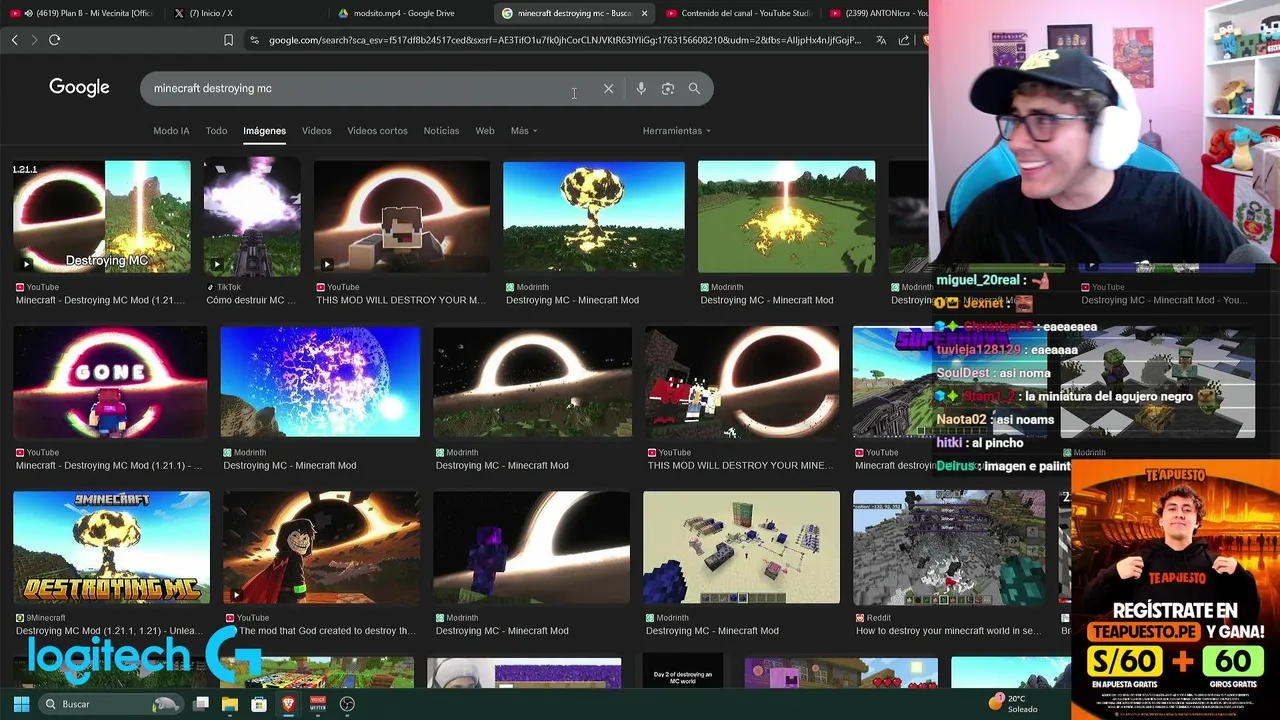Open the yellow ground explosion Modrinth thumbnail

786,217
